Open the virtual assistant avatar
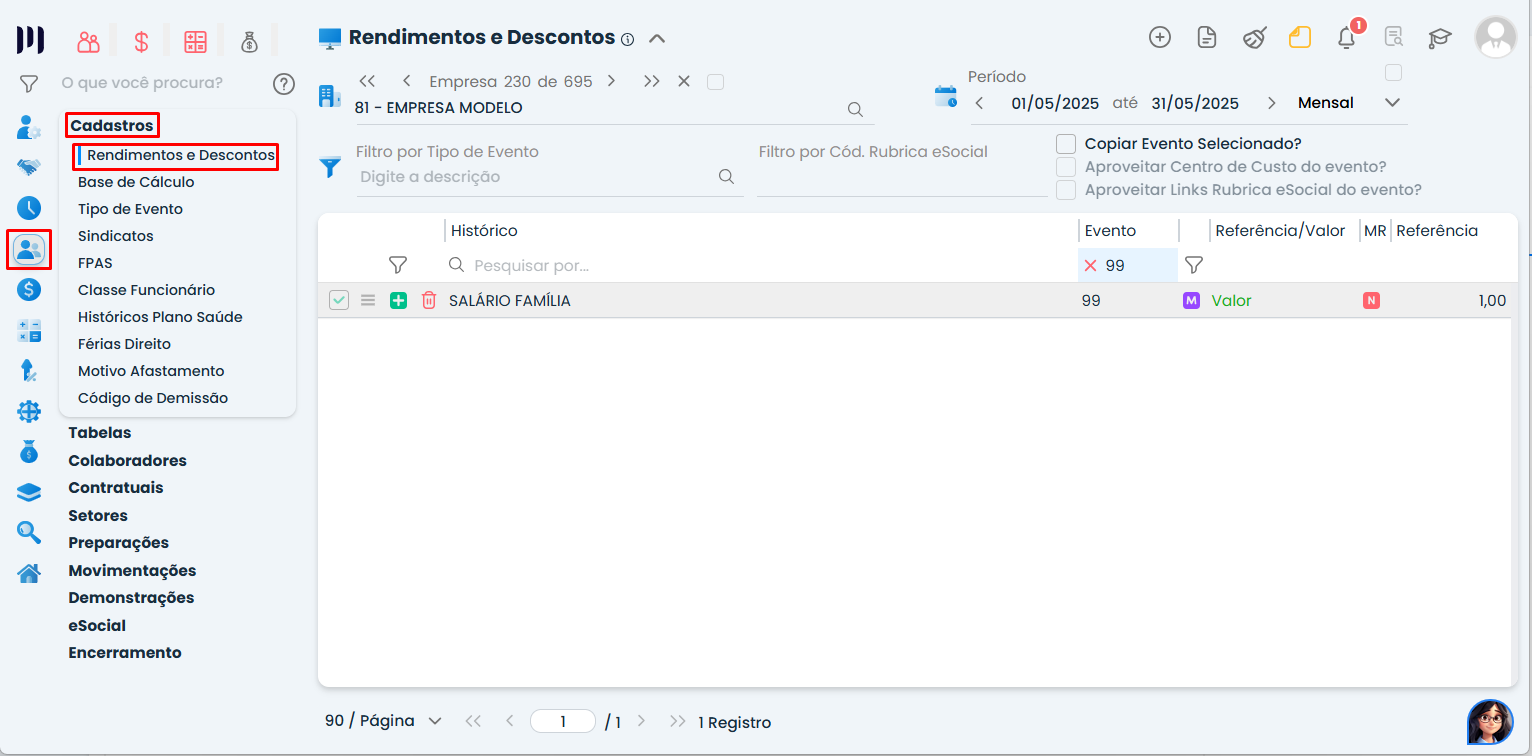 tap(1490, 722)
